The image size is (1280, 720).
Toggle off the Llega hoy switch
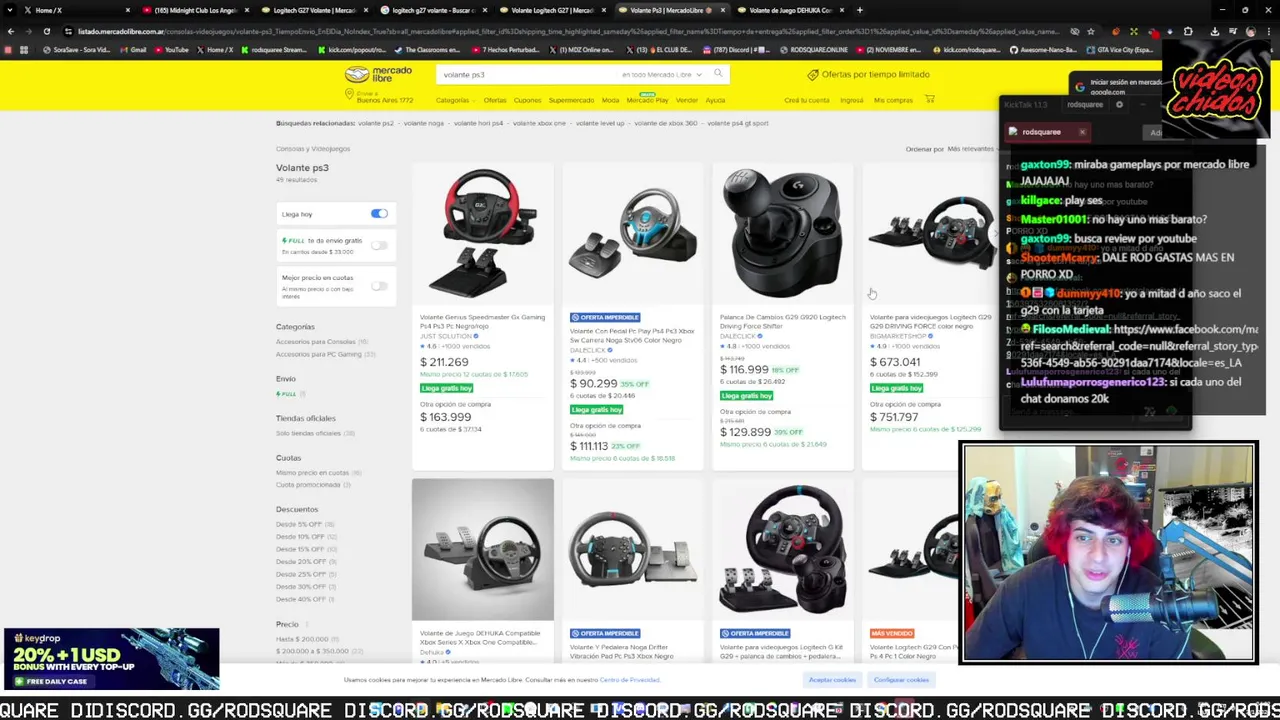tap(379, 214)
